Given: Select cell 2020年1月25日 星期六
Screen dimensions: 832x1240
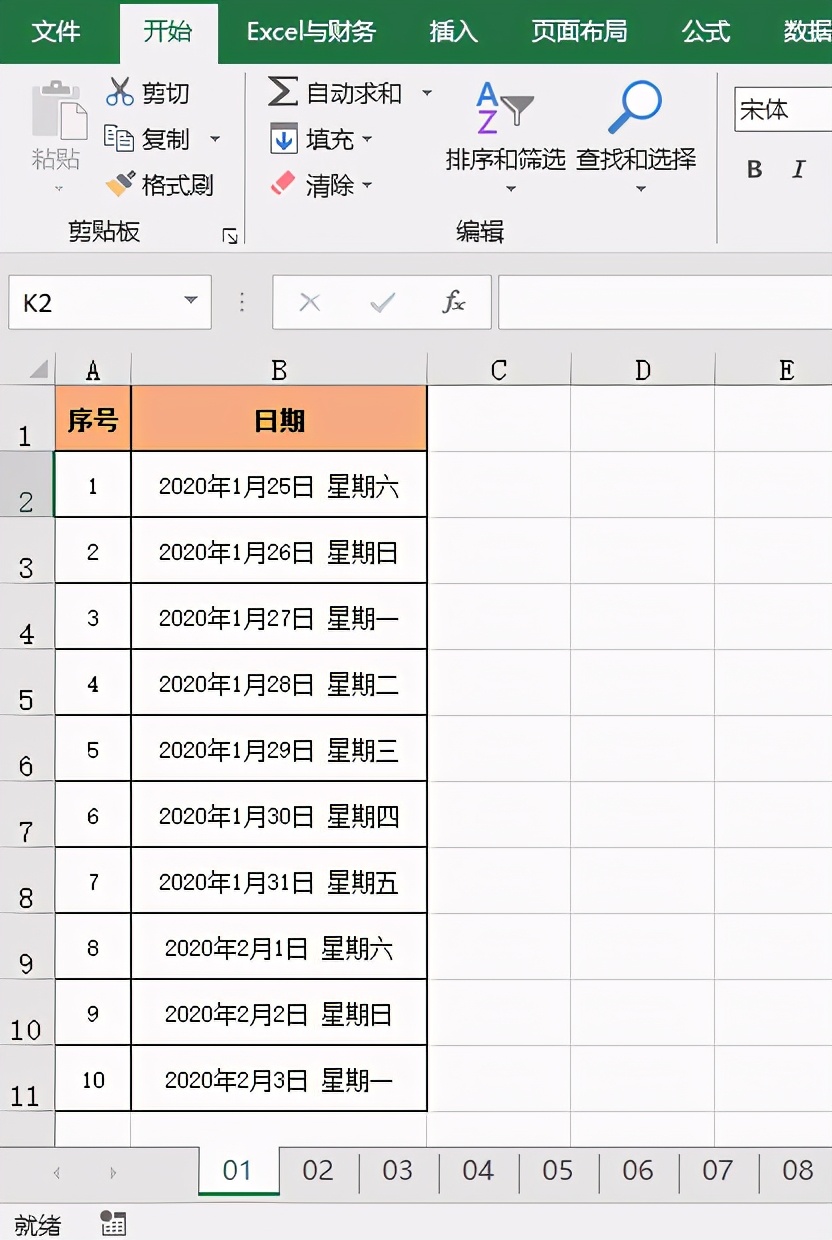Looking at the screenshot, I should pyautogui.click(x=279, y=485).
